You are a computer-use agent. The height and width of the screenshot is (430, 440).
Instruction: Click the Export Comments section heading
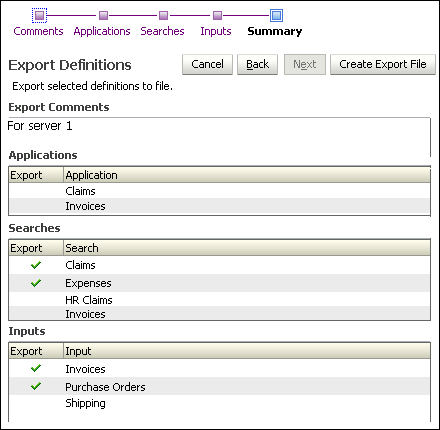[59, 107]
